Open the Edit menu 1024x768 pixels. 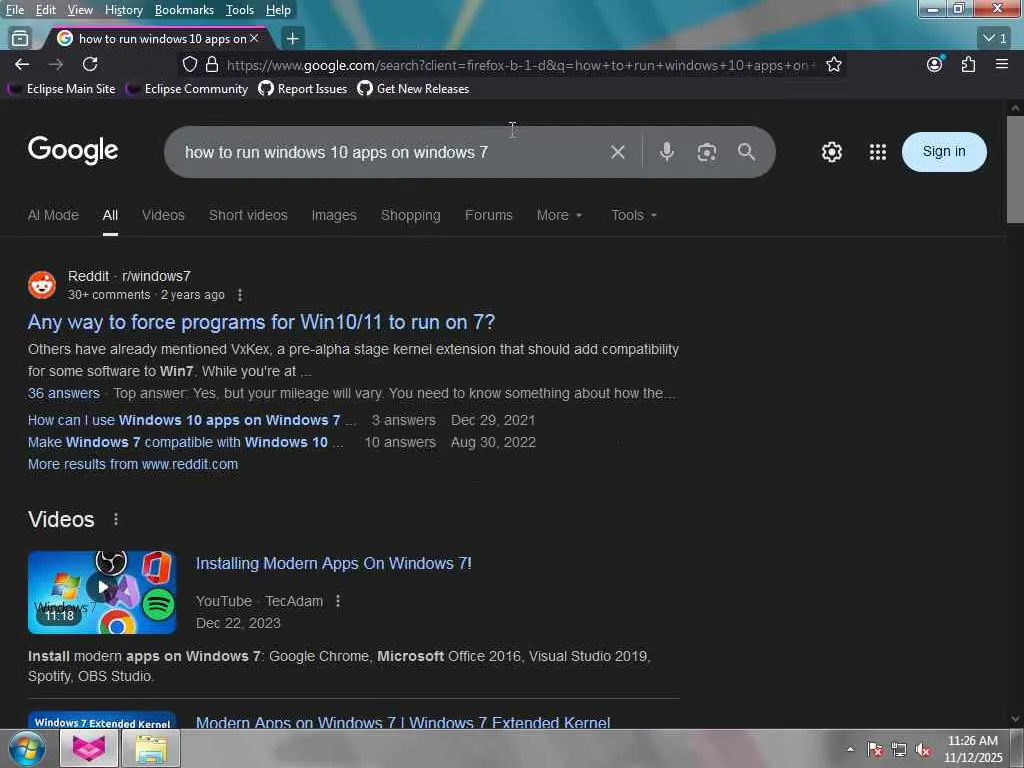point(46,10)
